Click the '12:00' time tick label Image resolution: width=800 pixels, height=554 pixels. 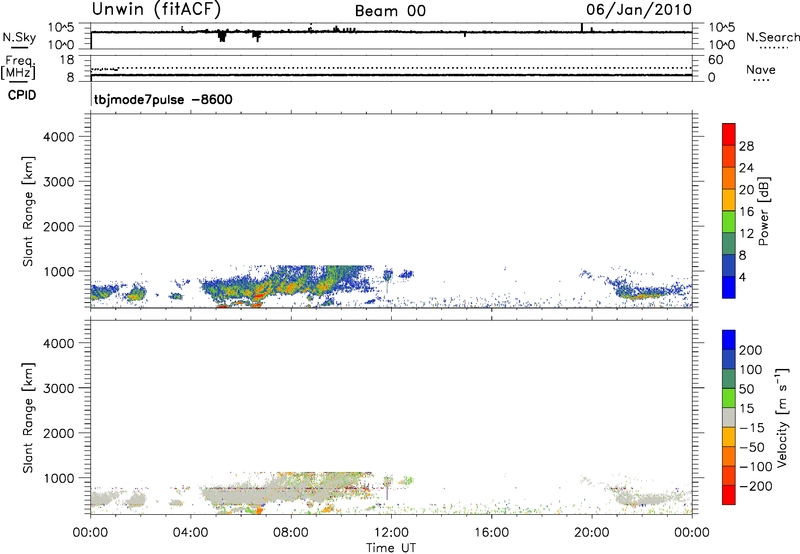(x=391, y=533)
